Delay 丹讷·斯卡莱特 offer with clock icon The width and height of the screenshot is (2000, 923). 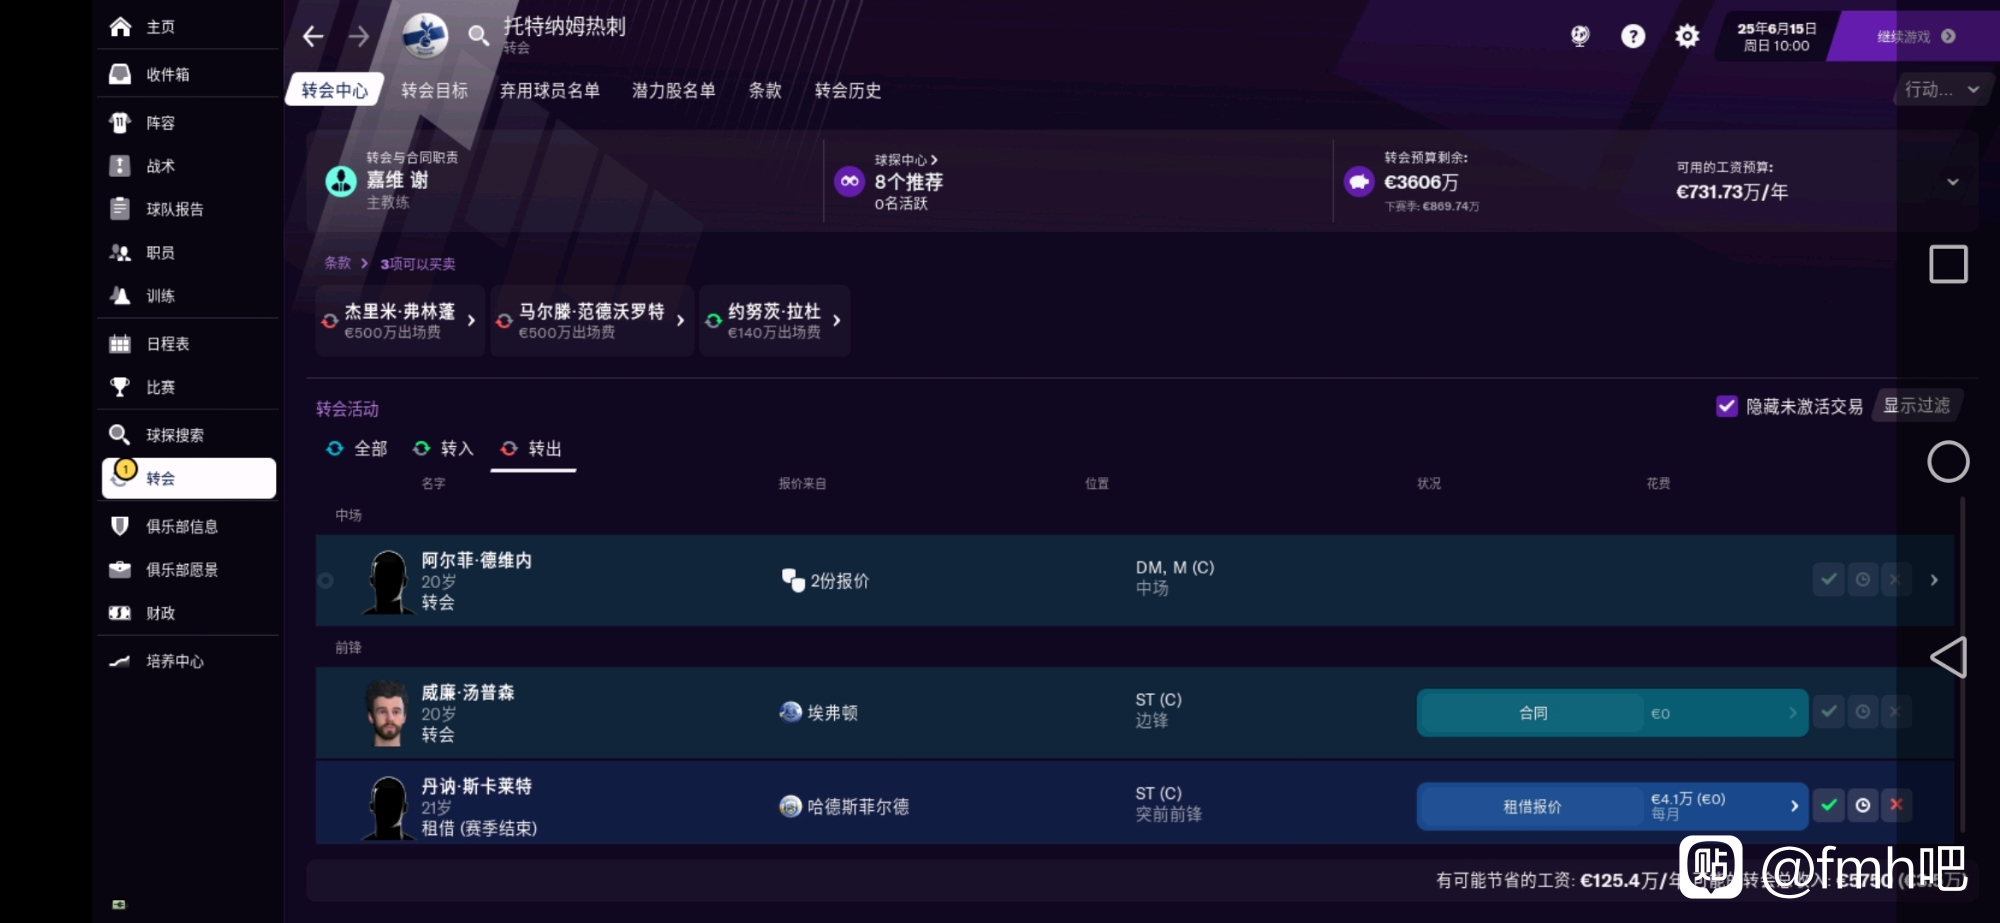pyautogui.click(x=1863, y=805)
